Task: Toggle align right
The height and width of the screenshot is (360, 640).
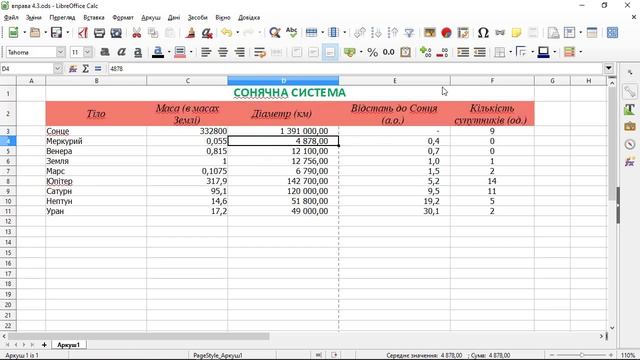Action: (x=240, y=52)
